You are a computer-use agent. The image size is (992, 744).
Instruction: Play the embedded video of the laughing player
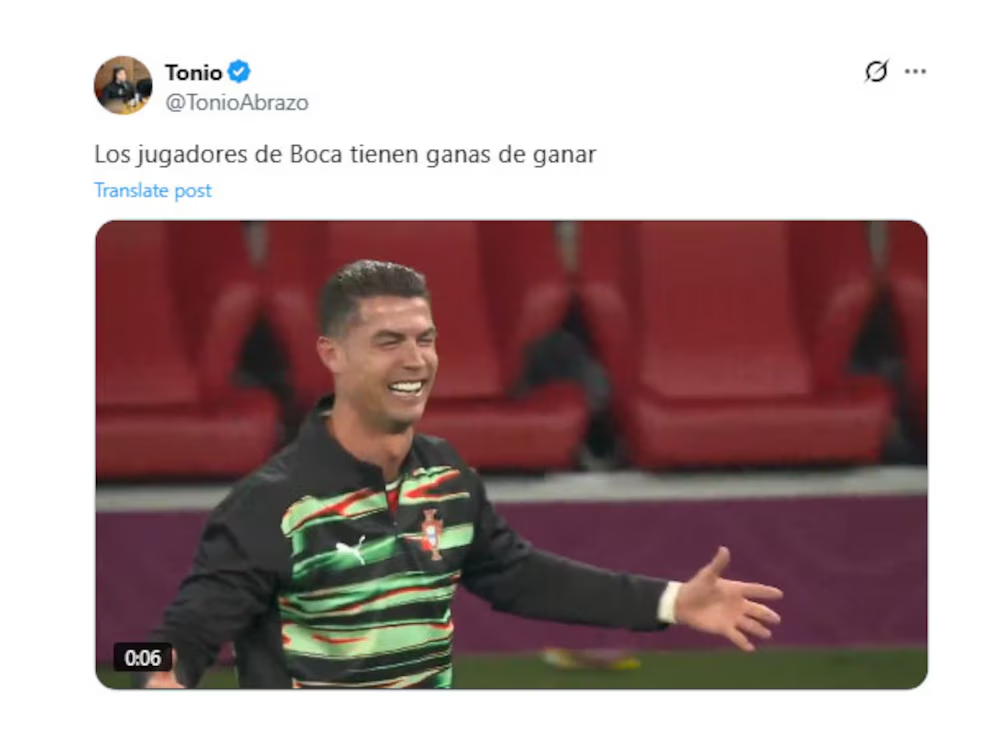click(x=511, y=454)
